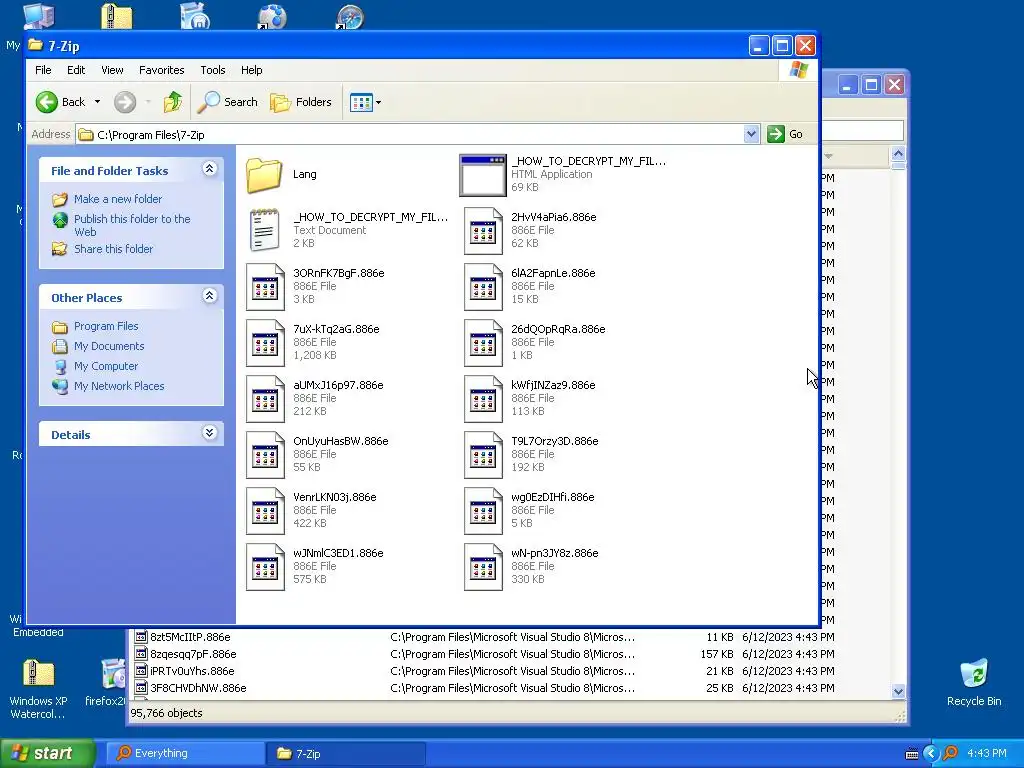Open the Views dropdown button
Image resolution: width=1024 pixels, height=768 pixels.
click(365, 102)
